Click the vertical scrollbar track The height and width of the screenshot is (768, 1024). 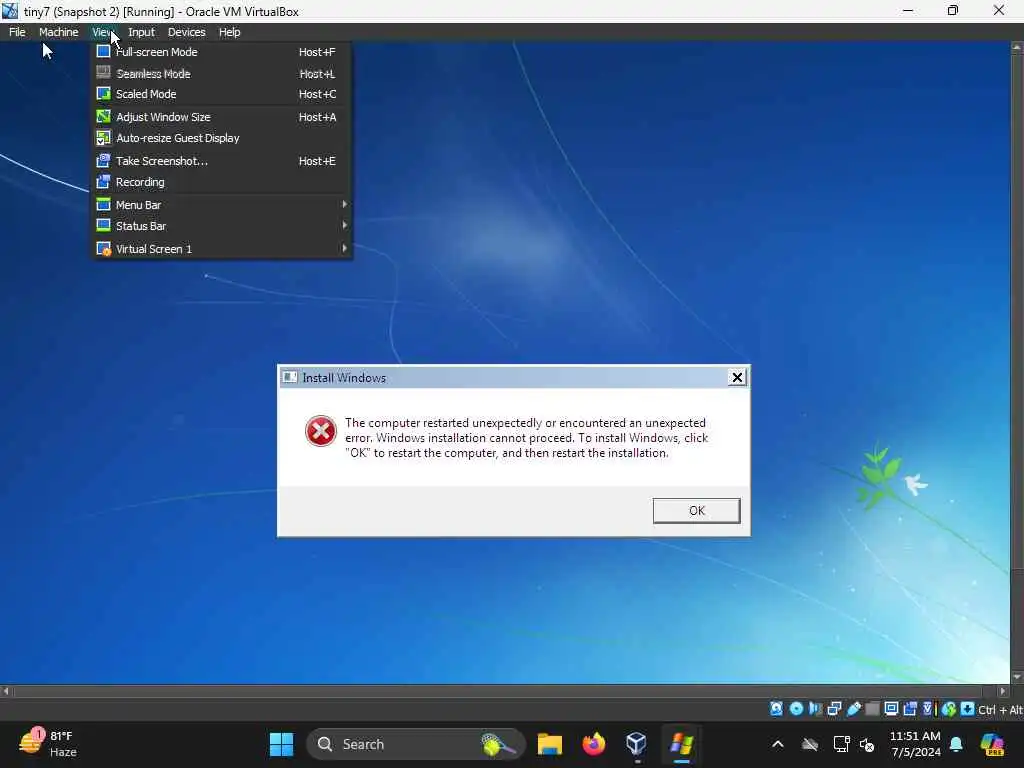tap(1017, 362)
